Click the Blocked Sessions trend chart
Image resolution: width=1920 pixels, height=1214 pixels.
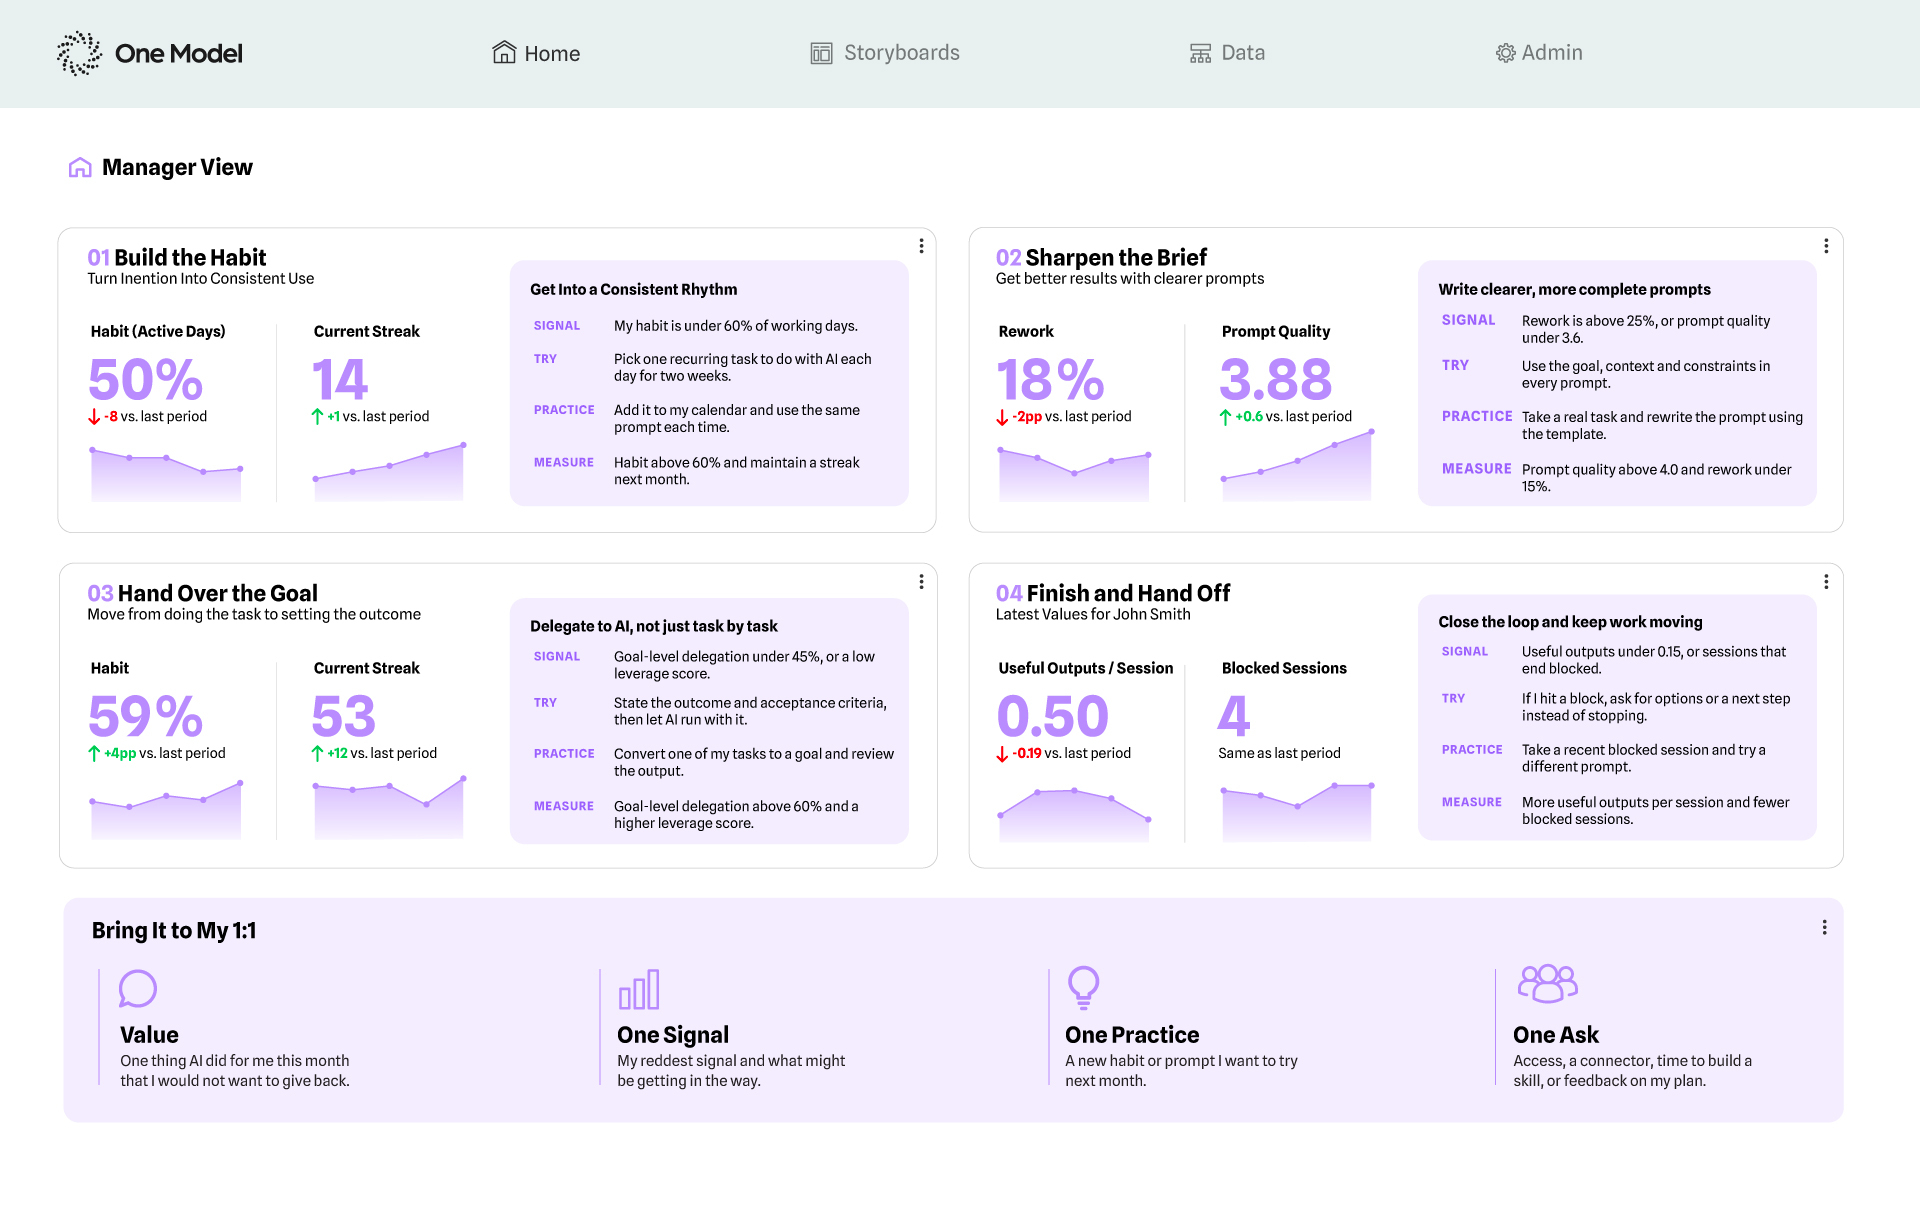pyautogui.click(x=1296, y=812)
